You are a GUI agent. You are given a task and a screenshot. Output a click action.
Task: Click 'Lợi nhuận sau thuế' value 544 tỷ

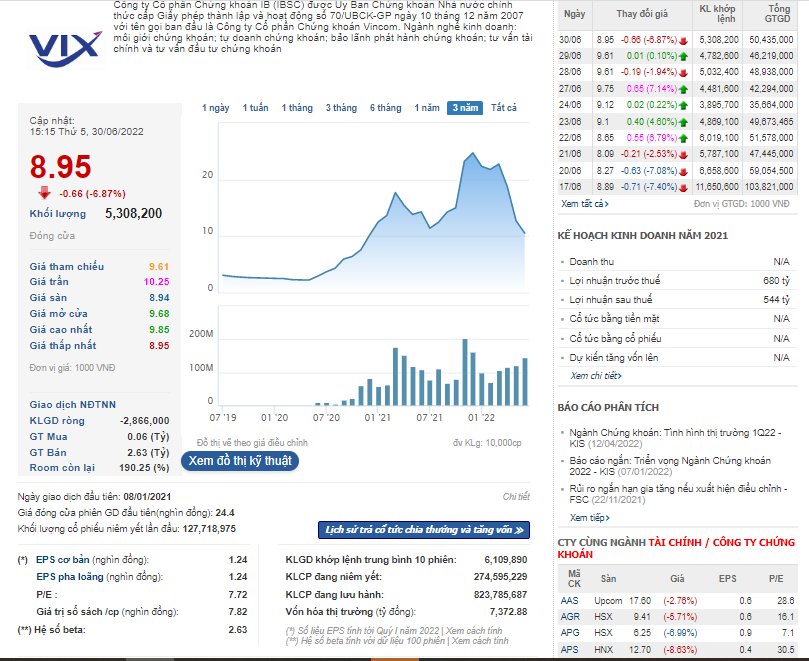pos(776,300)
